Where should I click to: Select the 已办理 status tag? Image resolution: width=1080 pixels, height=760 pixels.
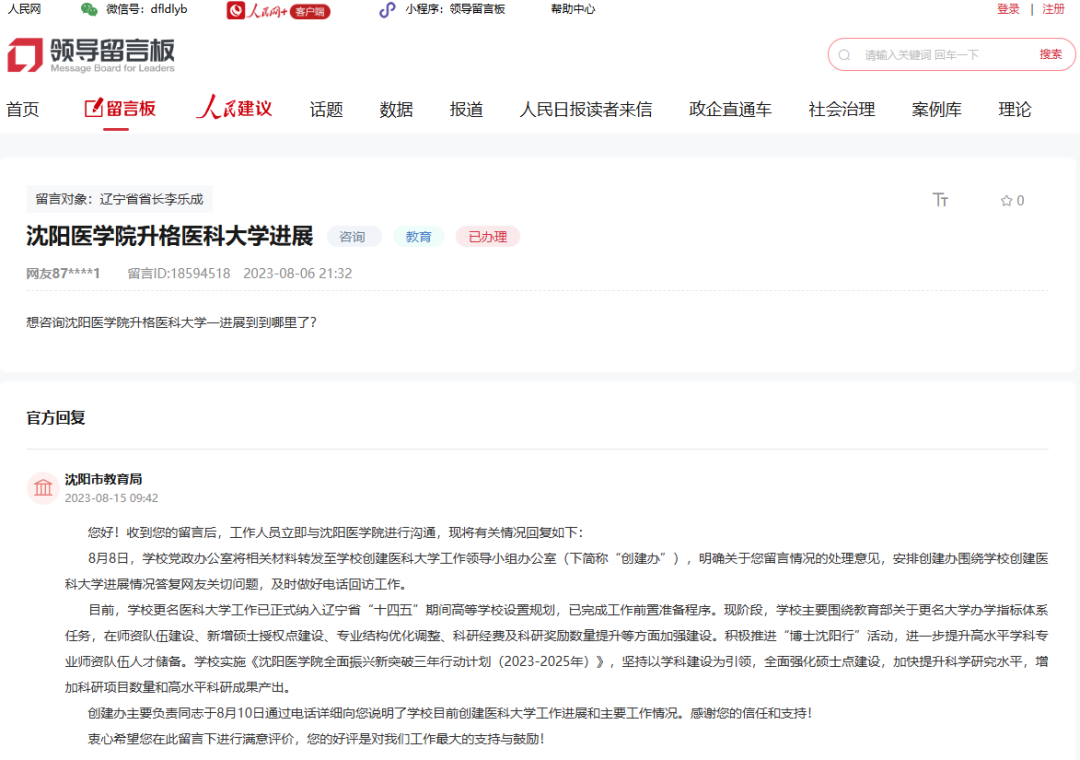click(x=487, y=236)
